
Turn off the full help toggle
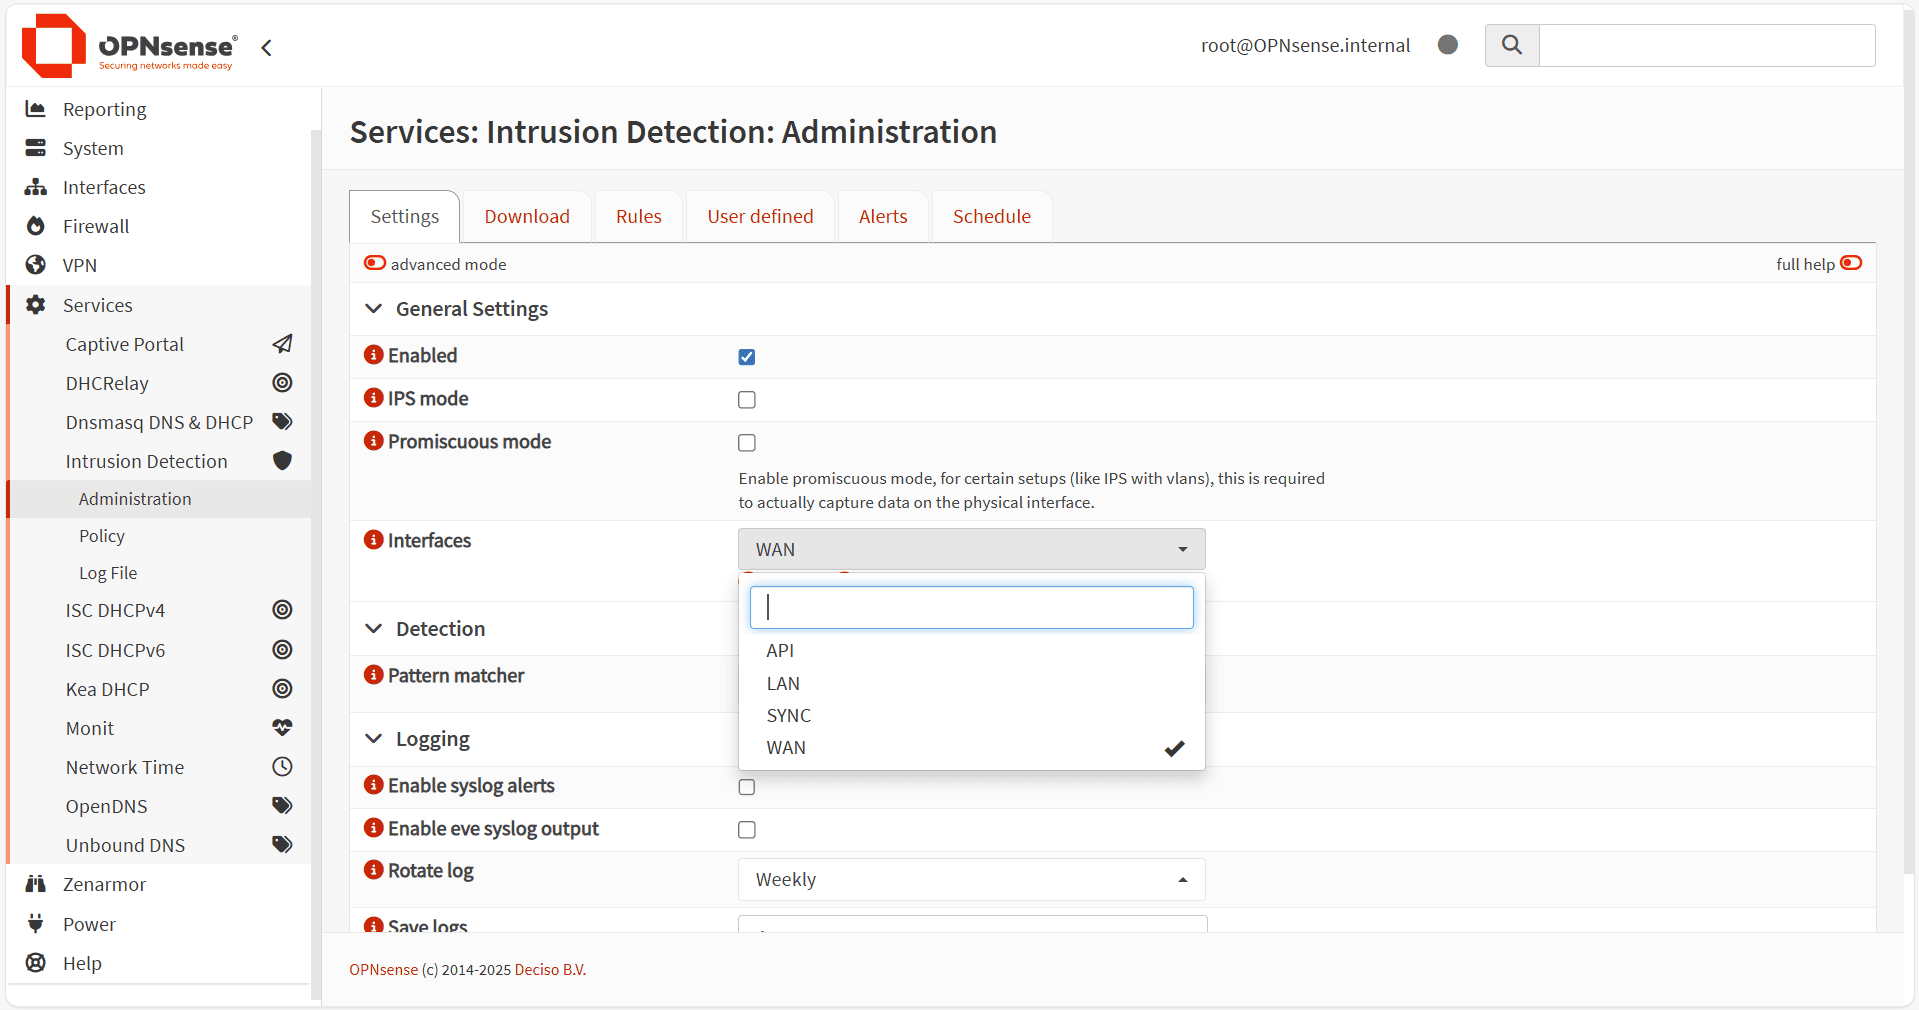pos(1851,263)
